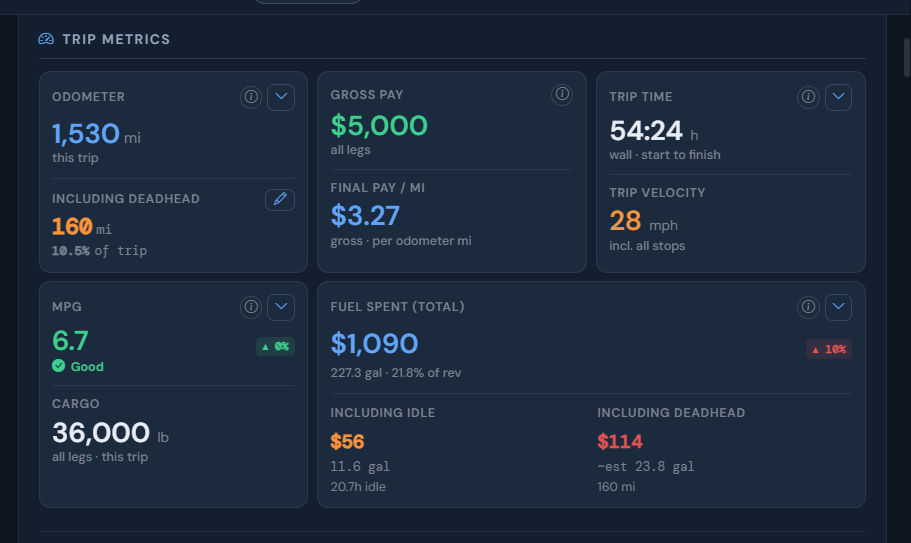Open the Fuel Spent info icon
Screen dimensions: 911x543
coord(808,307)
